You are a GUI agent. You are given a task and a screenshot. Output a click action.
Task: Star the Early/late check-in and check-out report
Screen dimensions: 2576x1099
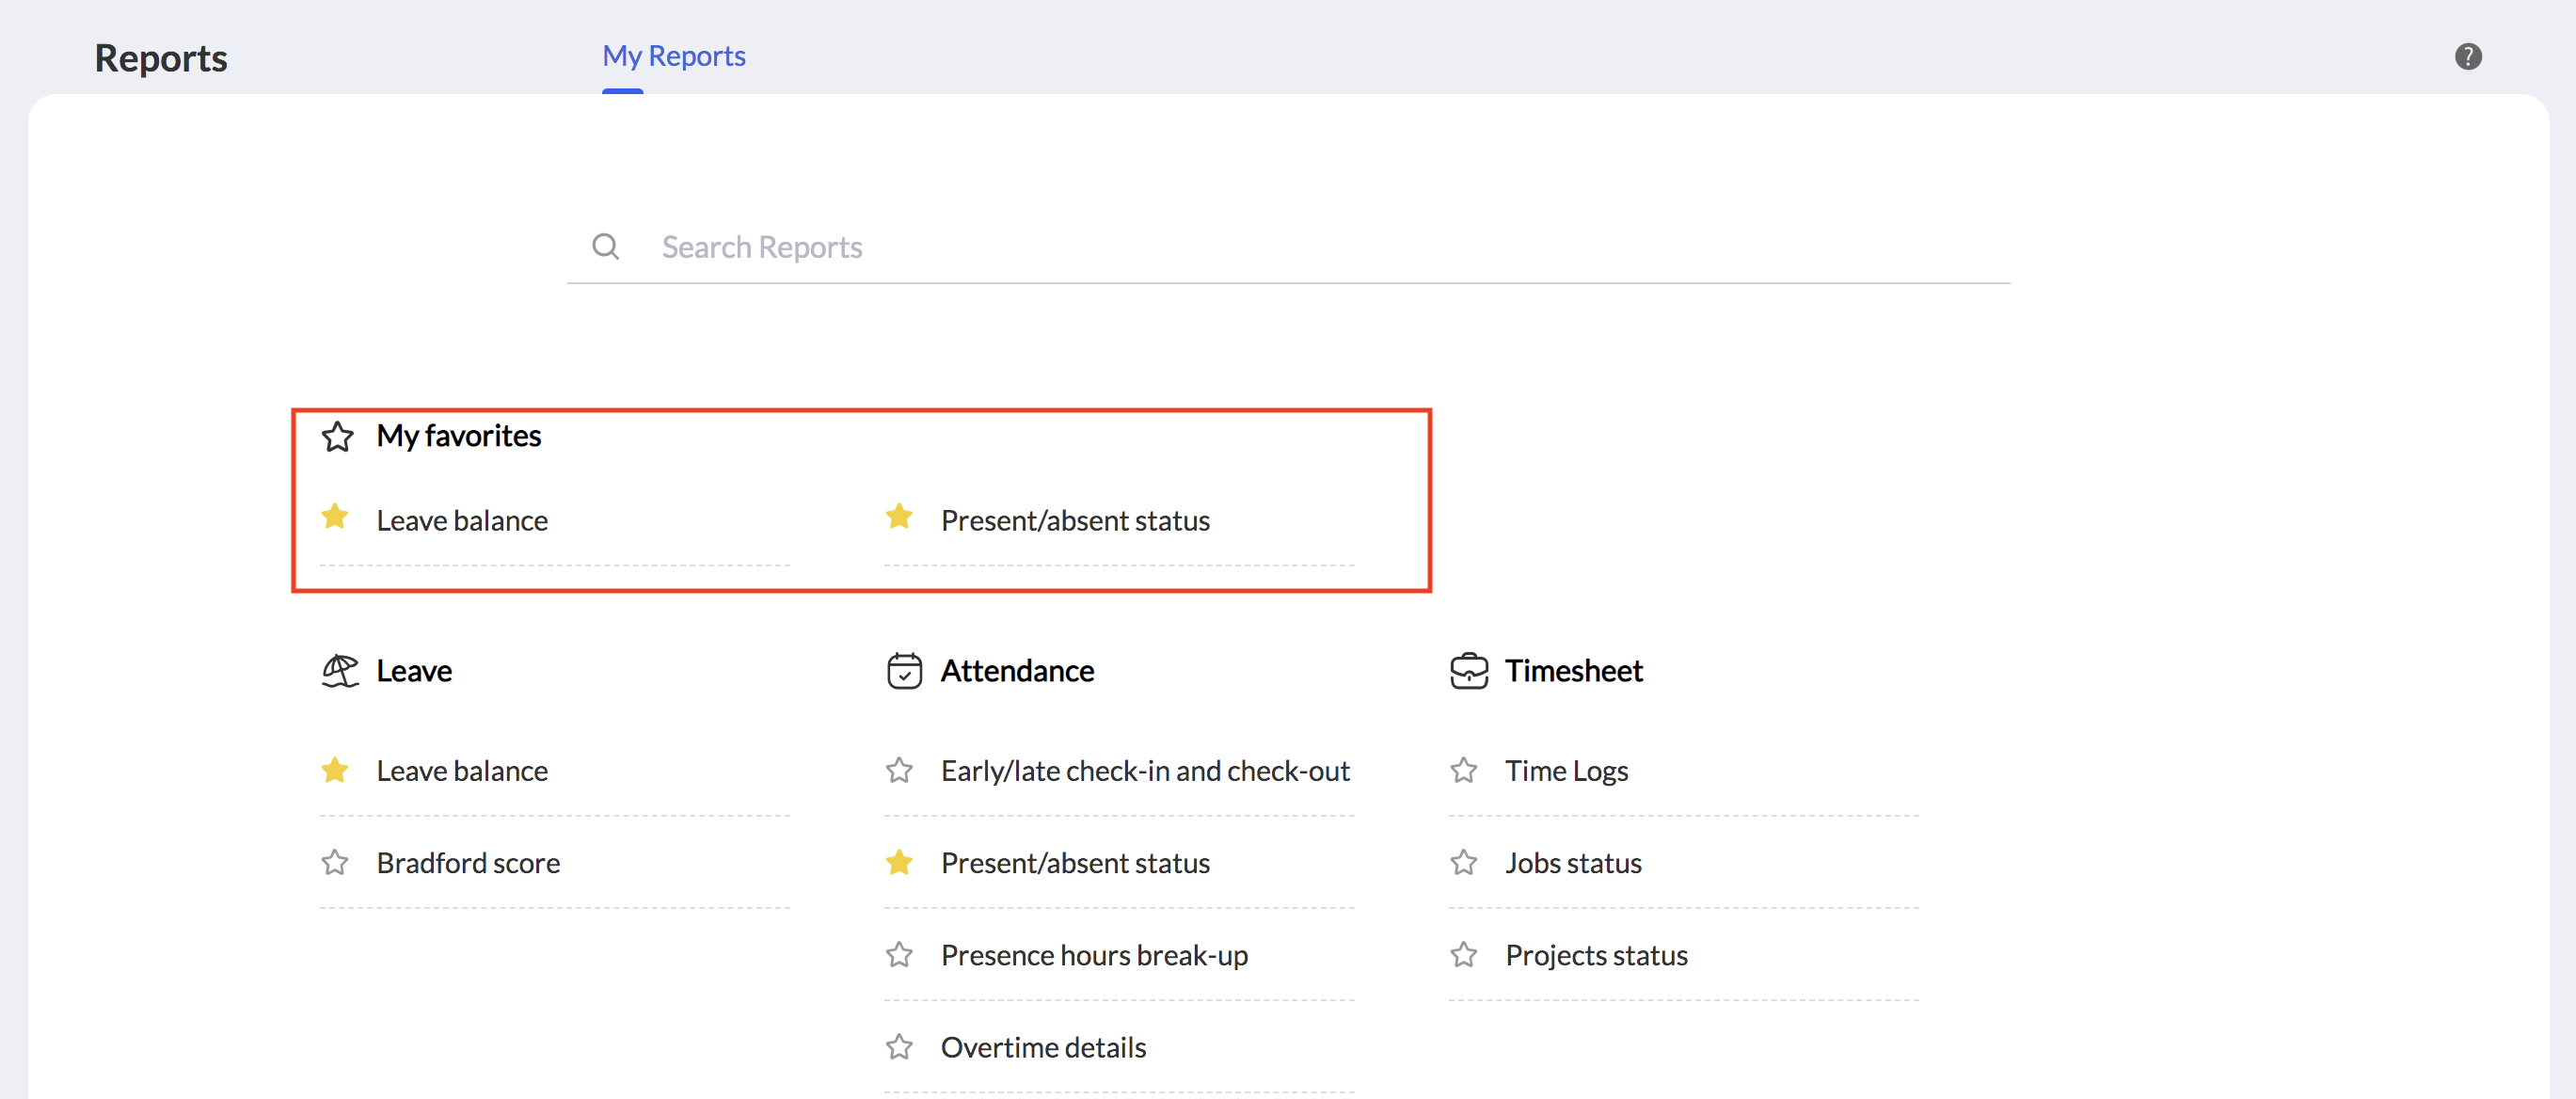tap(899, 770)
